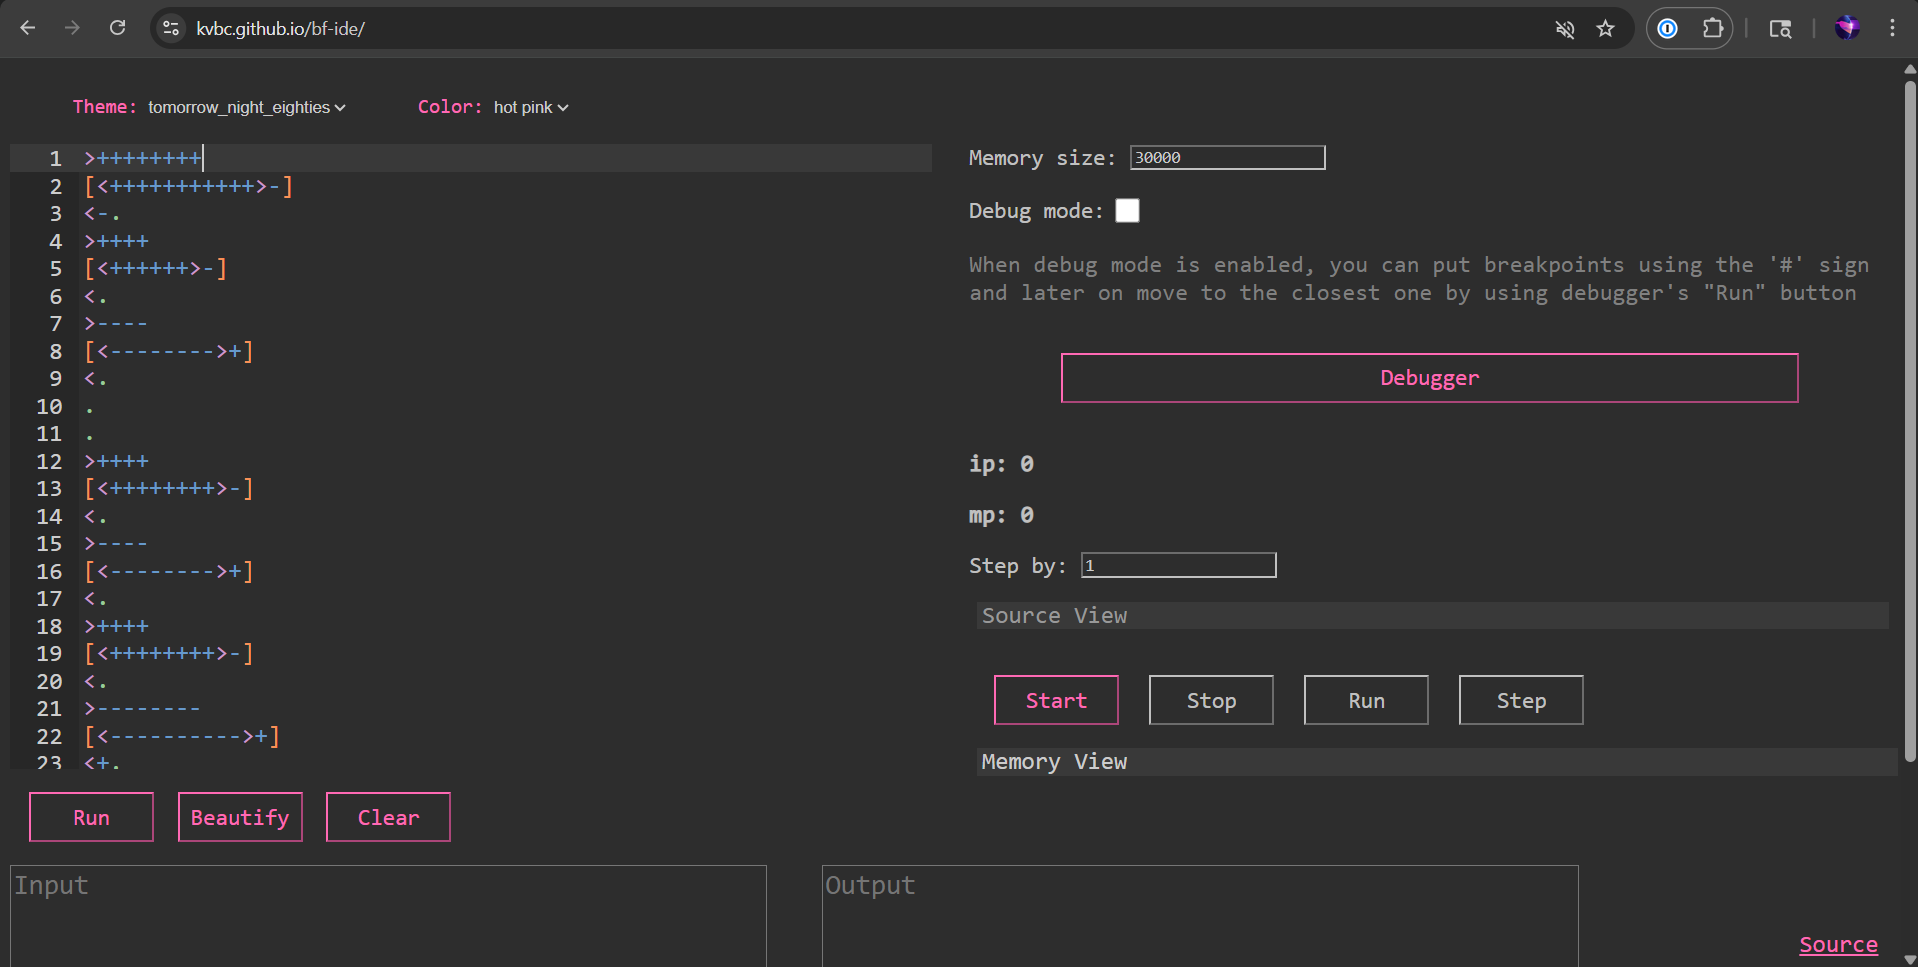Image resolution: width=1918 pixels, height=967 pixels.
Task: Click into the Memory size field
Action: coord(1226,158)
